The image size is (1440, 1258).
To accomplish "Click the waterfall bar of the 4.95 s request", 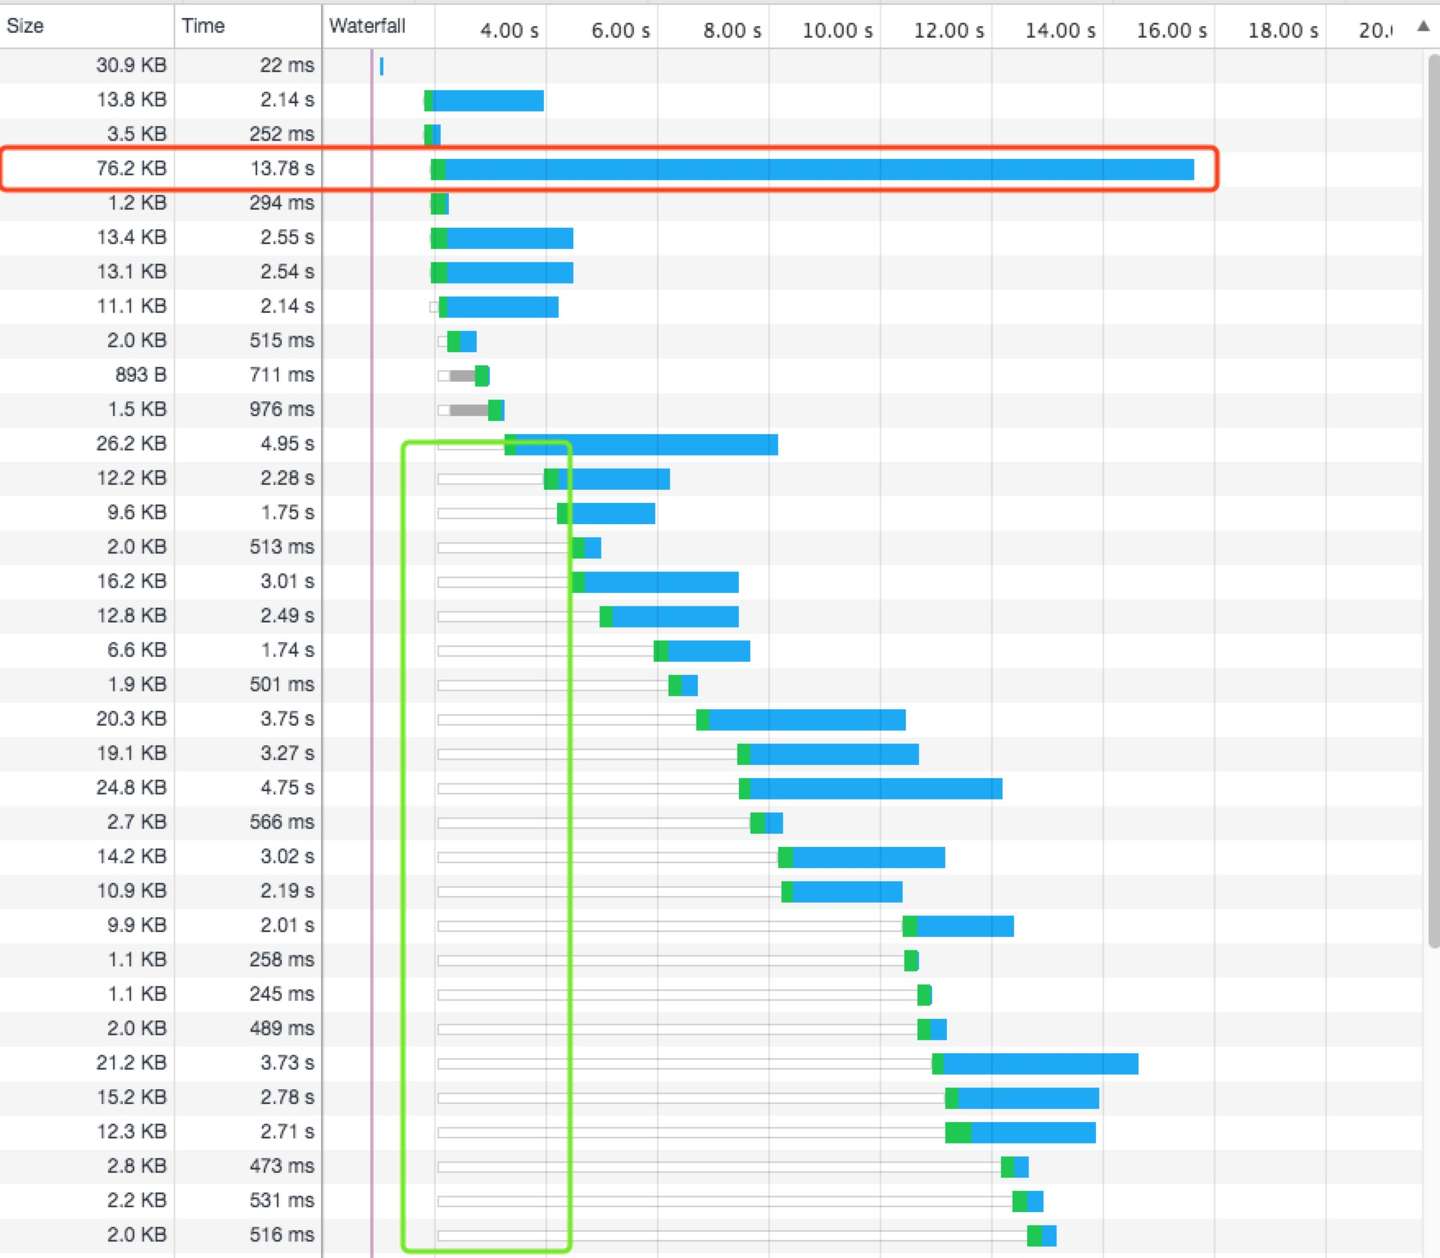I will point(641,445).
